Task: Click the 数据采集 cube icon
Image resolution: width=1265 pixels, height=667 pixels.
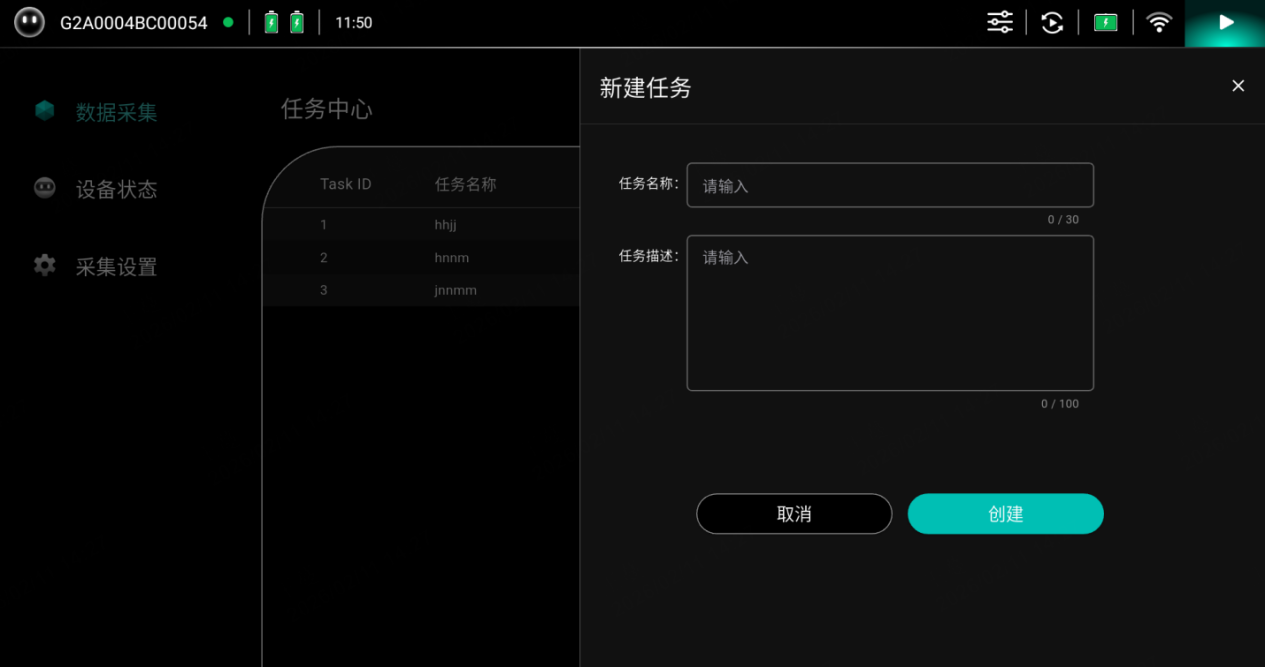Action: pyautogui.click(x=45, y=111)
